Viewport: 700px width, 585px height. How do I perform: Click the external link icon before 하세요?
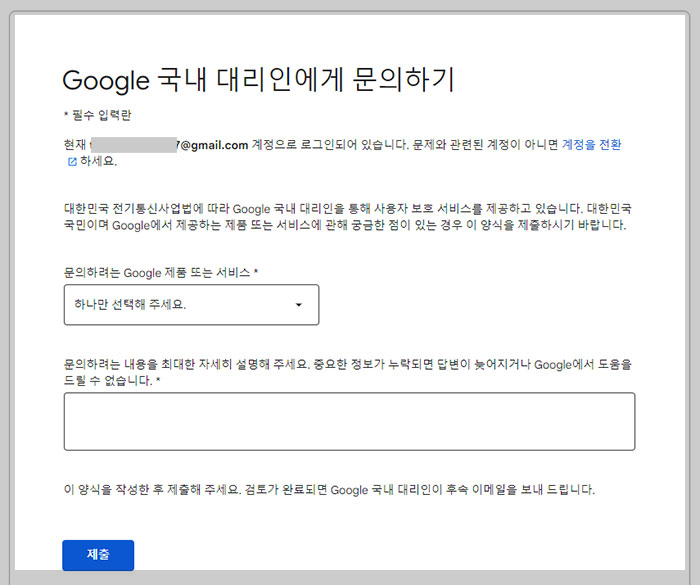click(x=72, y=162)
